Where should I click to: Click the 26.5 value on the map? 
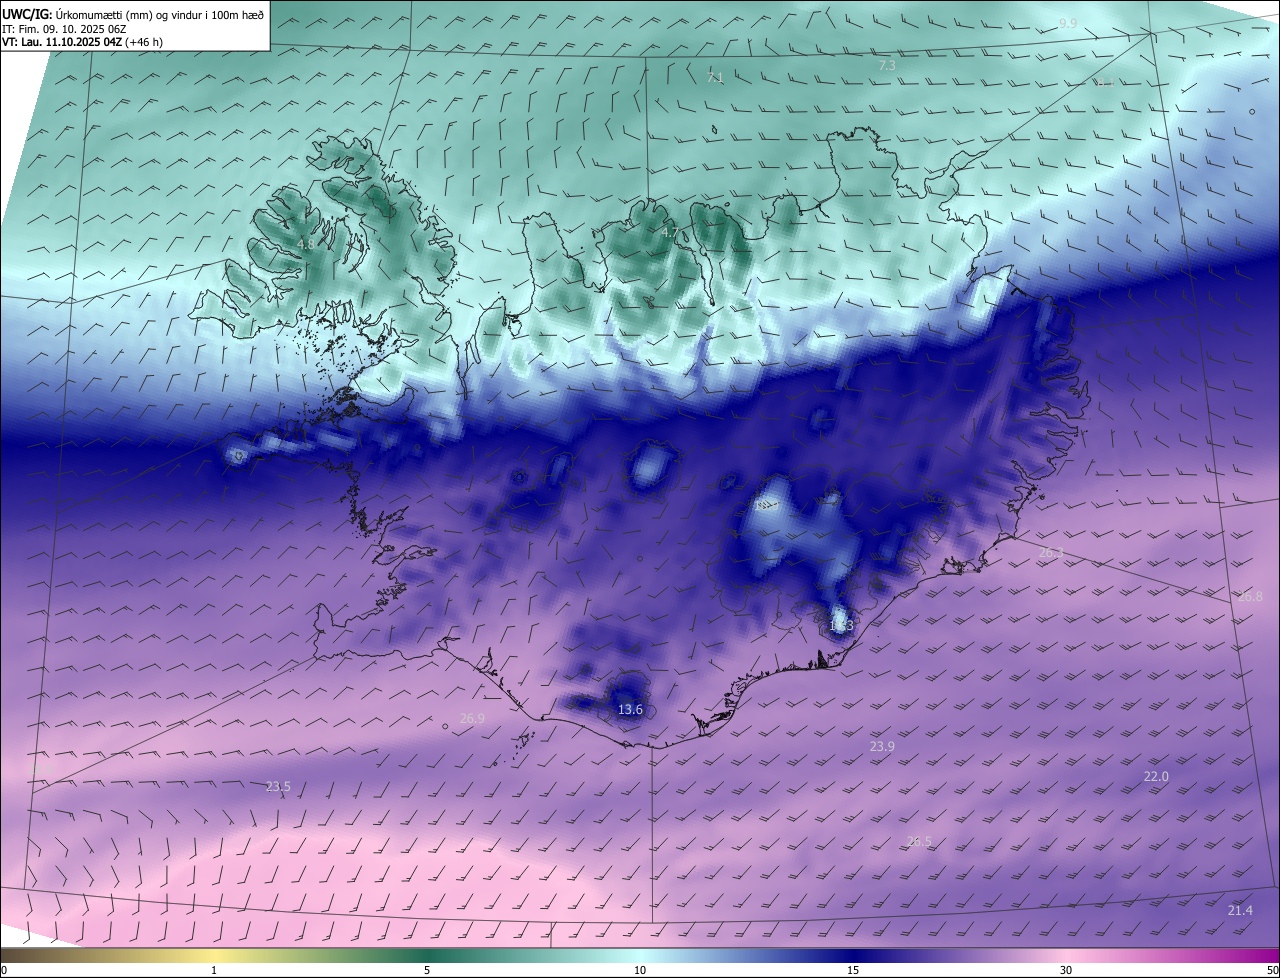tap(919, 842)
